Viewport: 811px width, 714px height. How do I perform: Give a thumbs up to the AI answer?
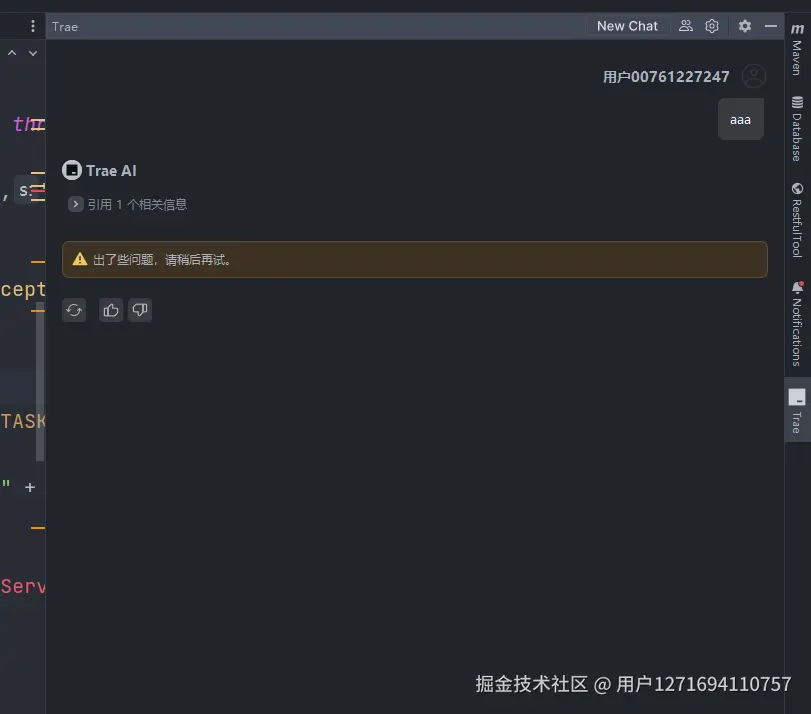tap(110, 310)
